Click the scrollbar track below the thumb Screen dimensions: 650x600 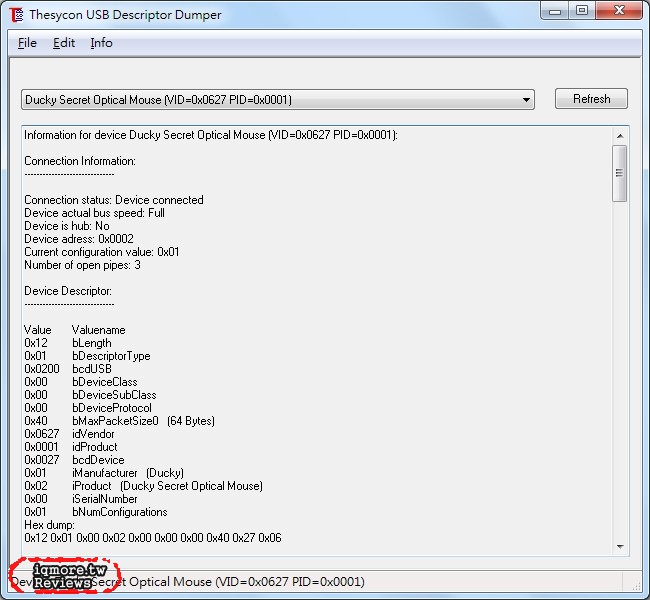[620, 369]
